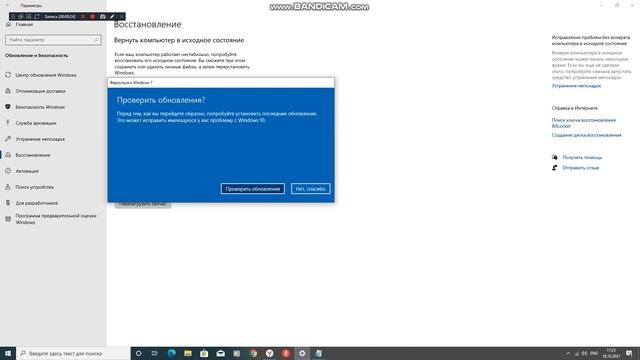Click the Windows Update refresh icon in the sidebar
This screenshot has width=640, height=360.
[x=8, y=75]
